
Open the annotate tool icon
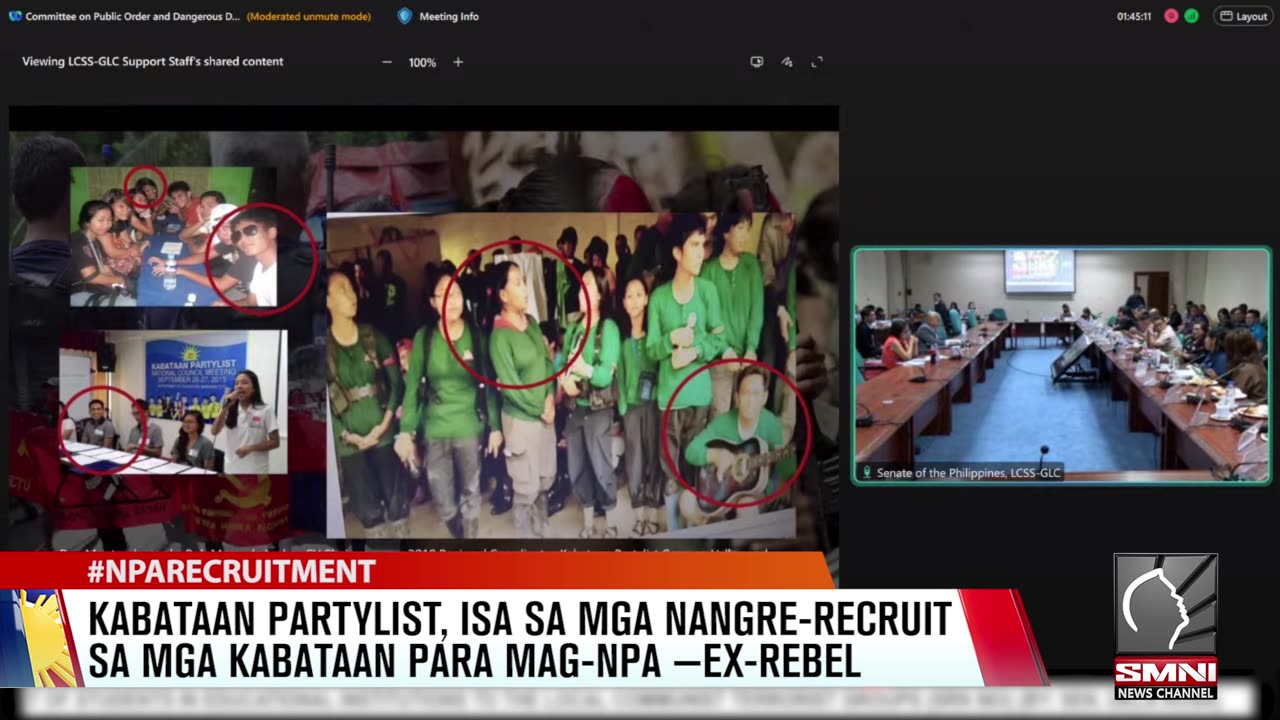(787, 62)
